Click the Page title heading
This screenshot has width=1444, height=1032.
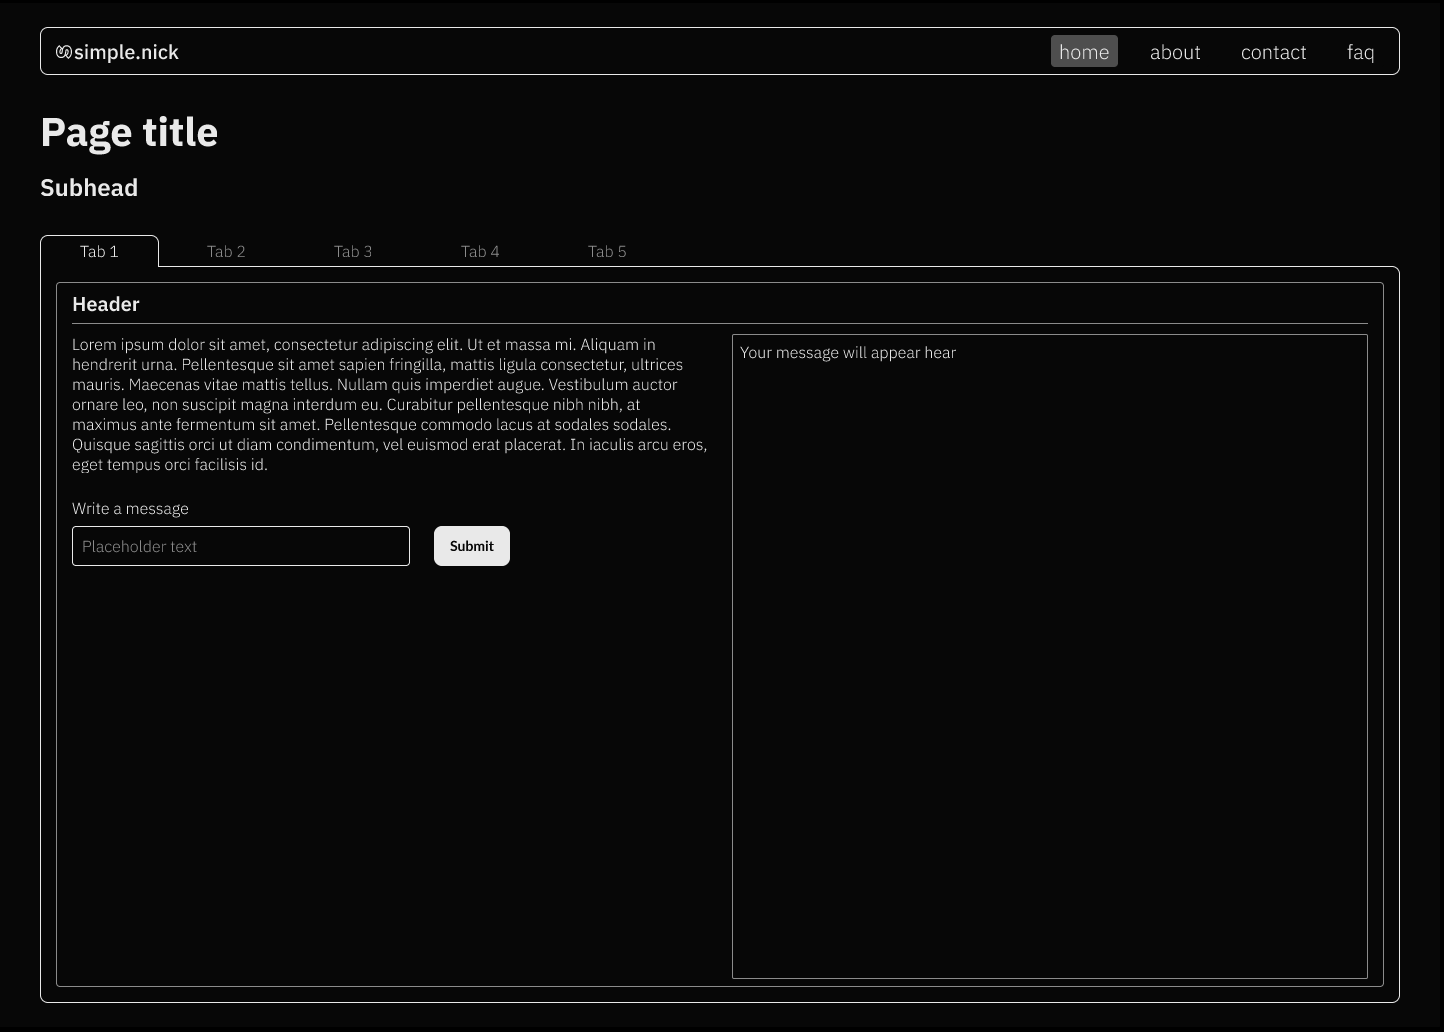click(129, 132)
